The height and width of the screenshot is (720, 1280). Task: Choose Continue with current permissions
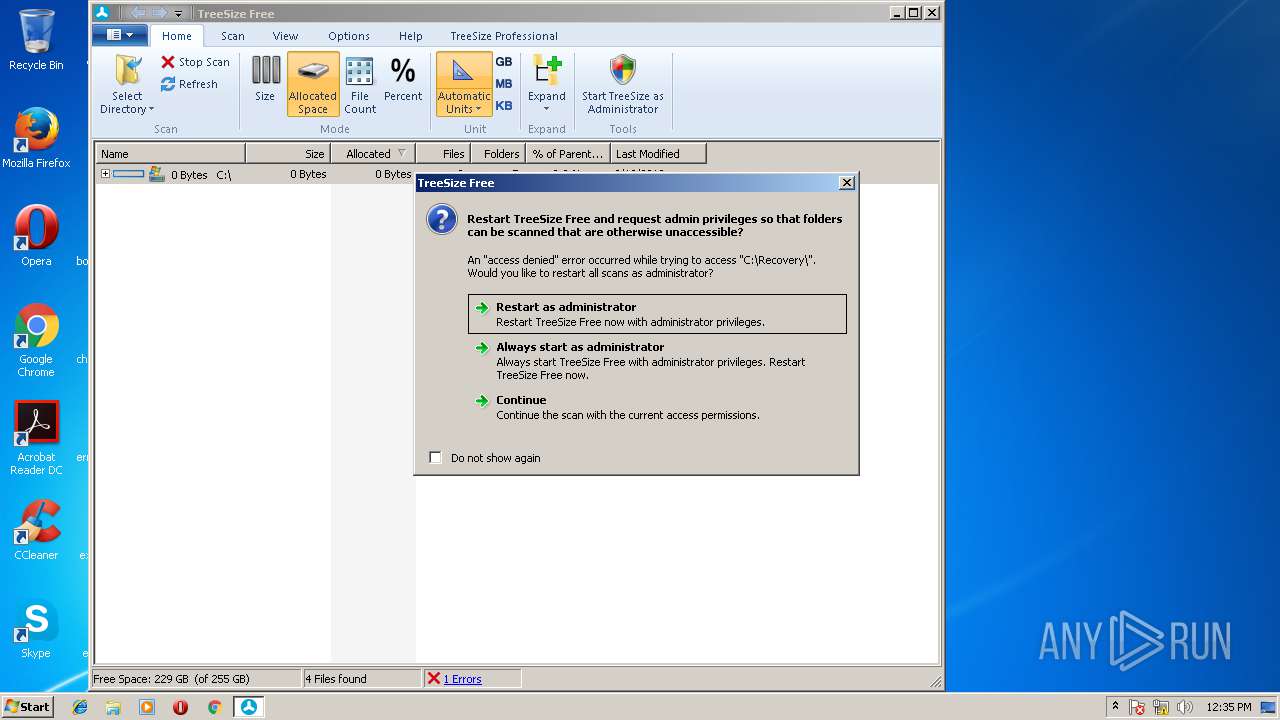pos(657,407)
